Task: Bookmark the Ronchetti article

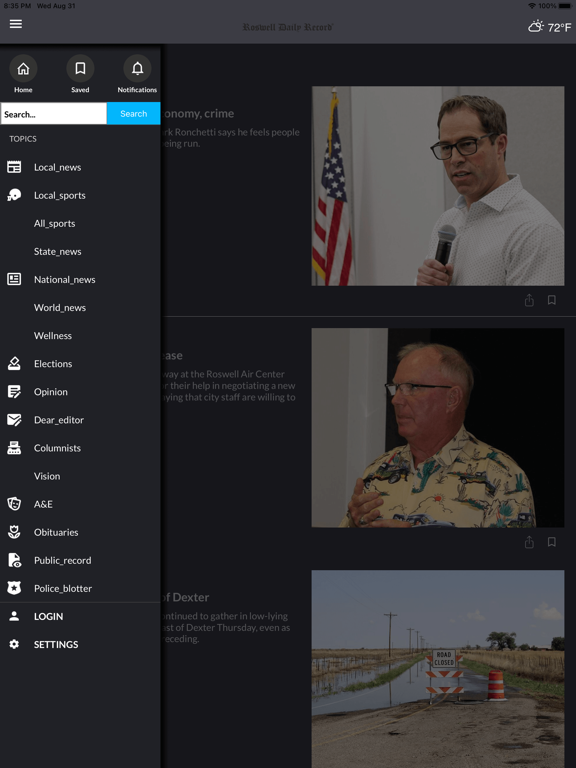Action: 552,300
